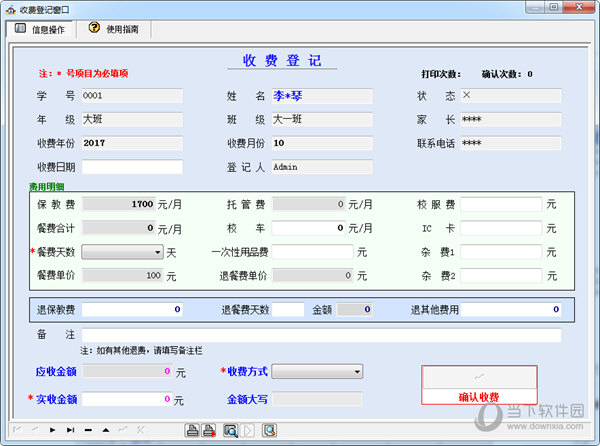600x446 pixels.
Task: Click the 一次性用品费 input field
Action: [x=313, y=252]
